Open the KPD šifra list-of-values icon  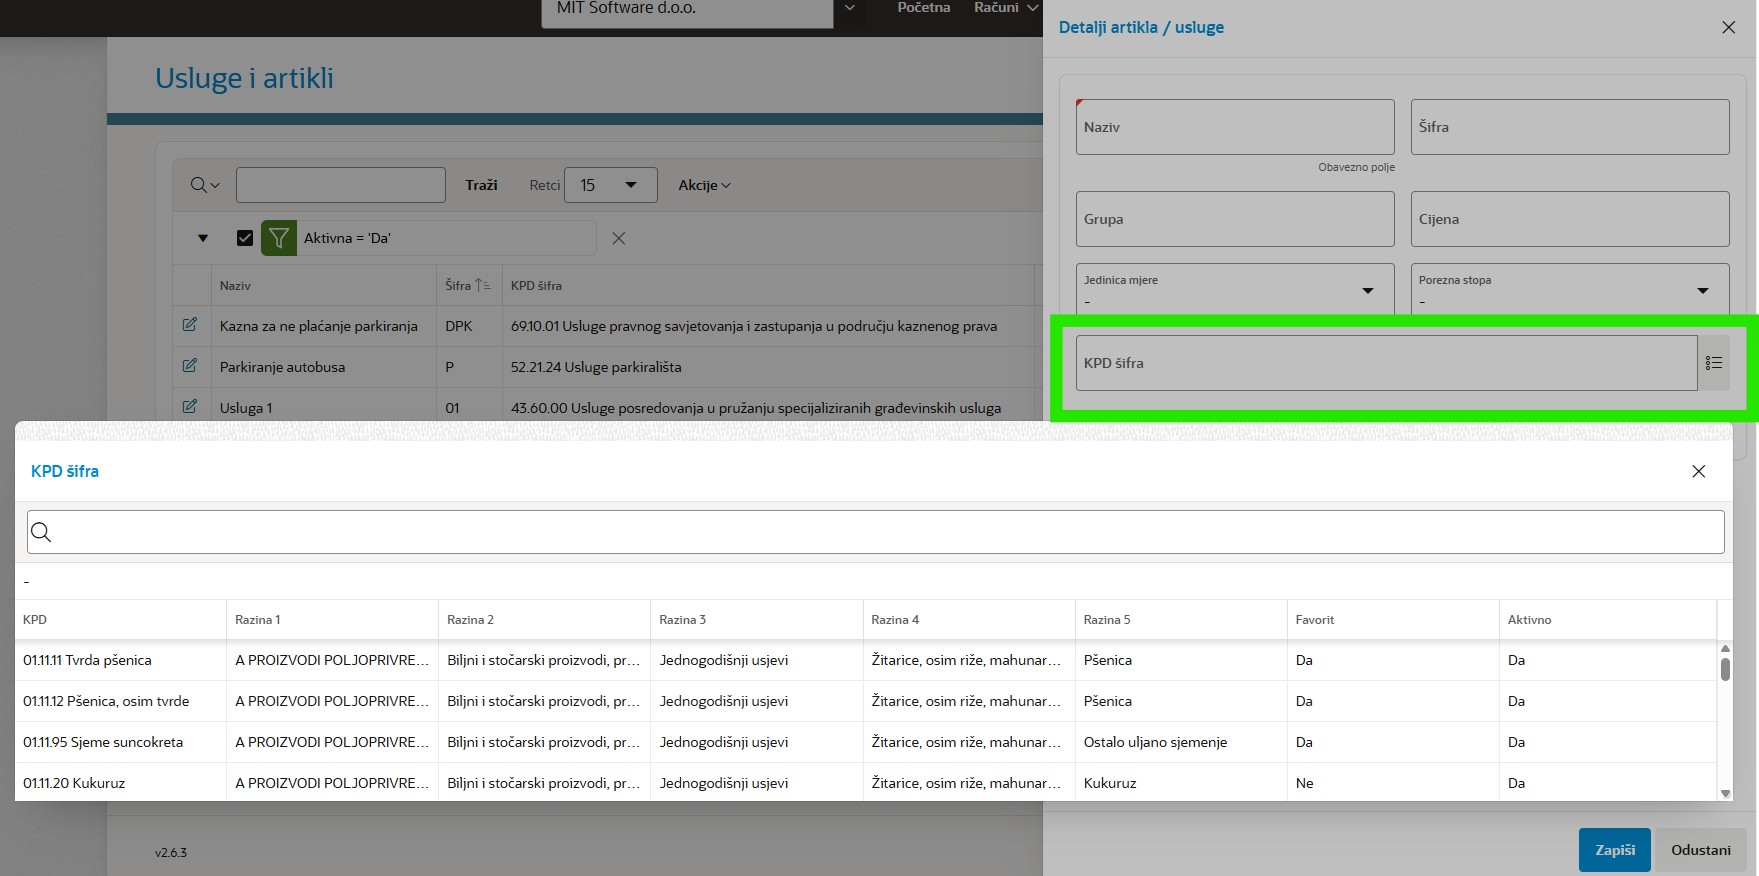click(1713, 363)
